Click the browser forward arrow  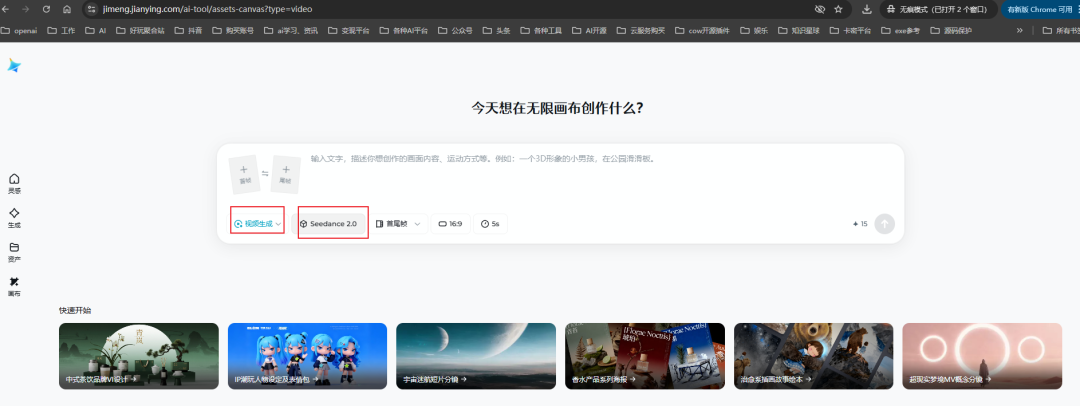pos(26,9)
